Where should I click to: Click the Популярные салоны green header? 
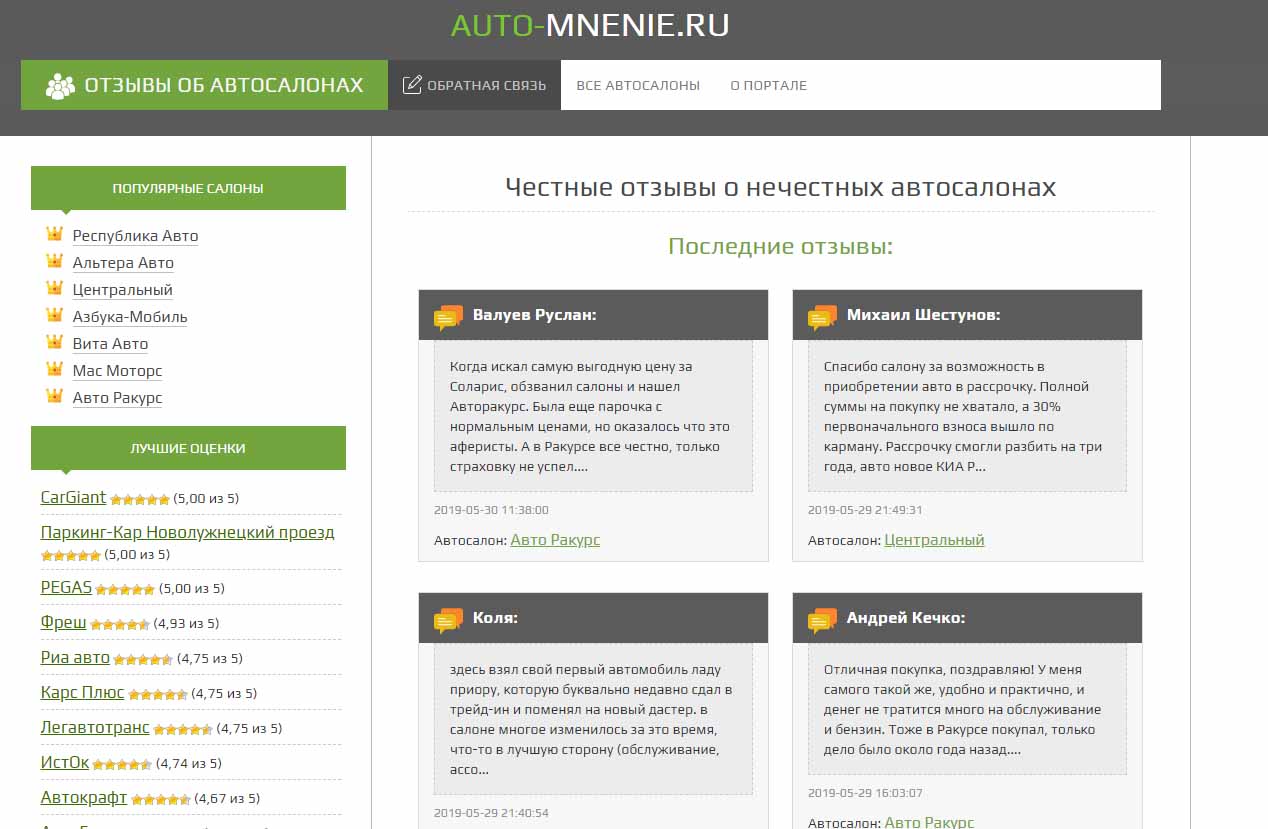click(188, 188)
